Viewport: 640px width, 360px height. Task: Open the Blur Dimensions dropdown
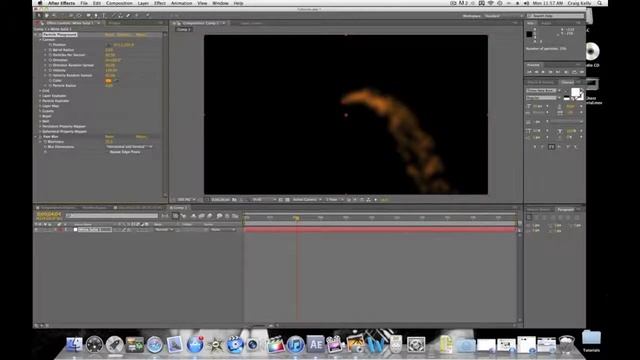coord(129,147)
